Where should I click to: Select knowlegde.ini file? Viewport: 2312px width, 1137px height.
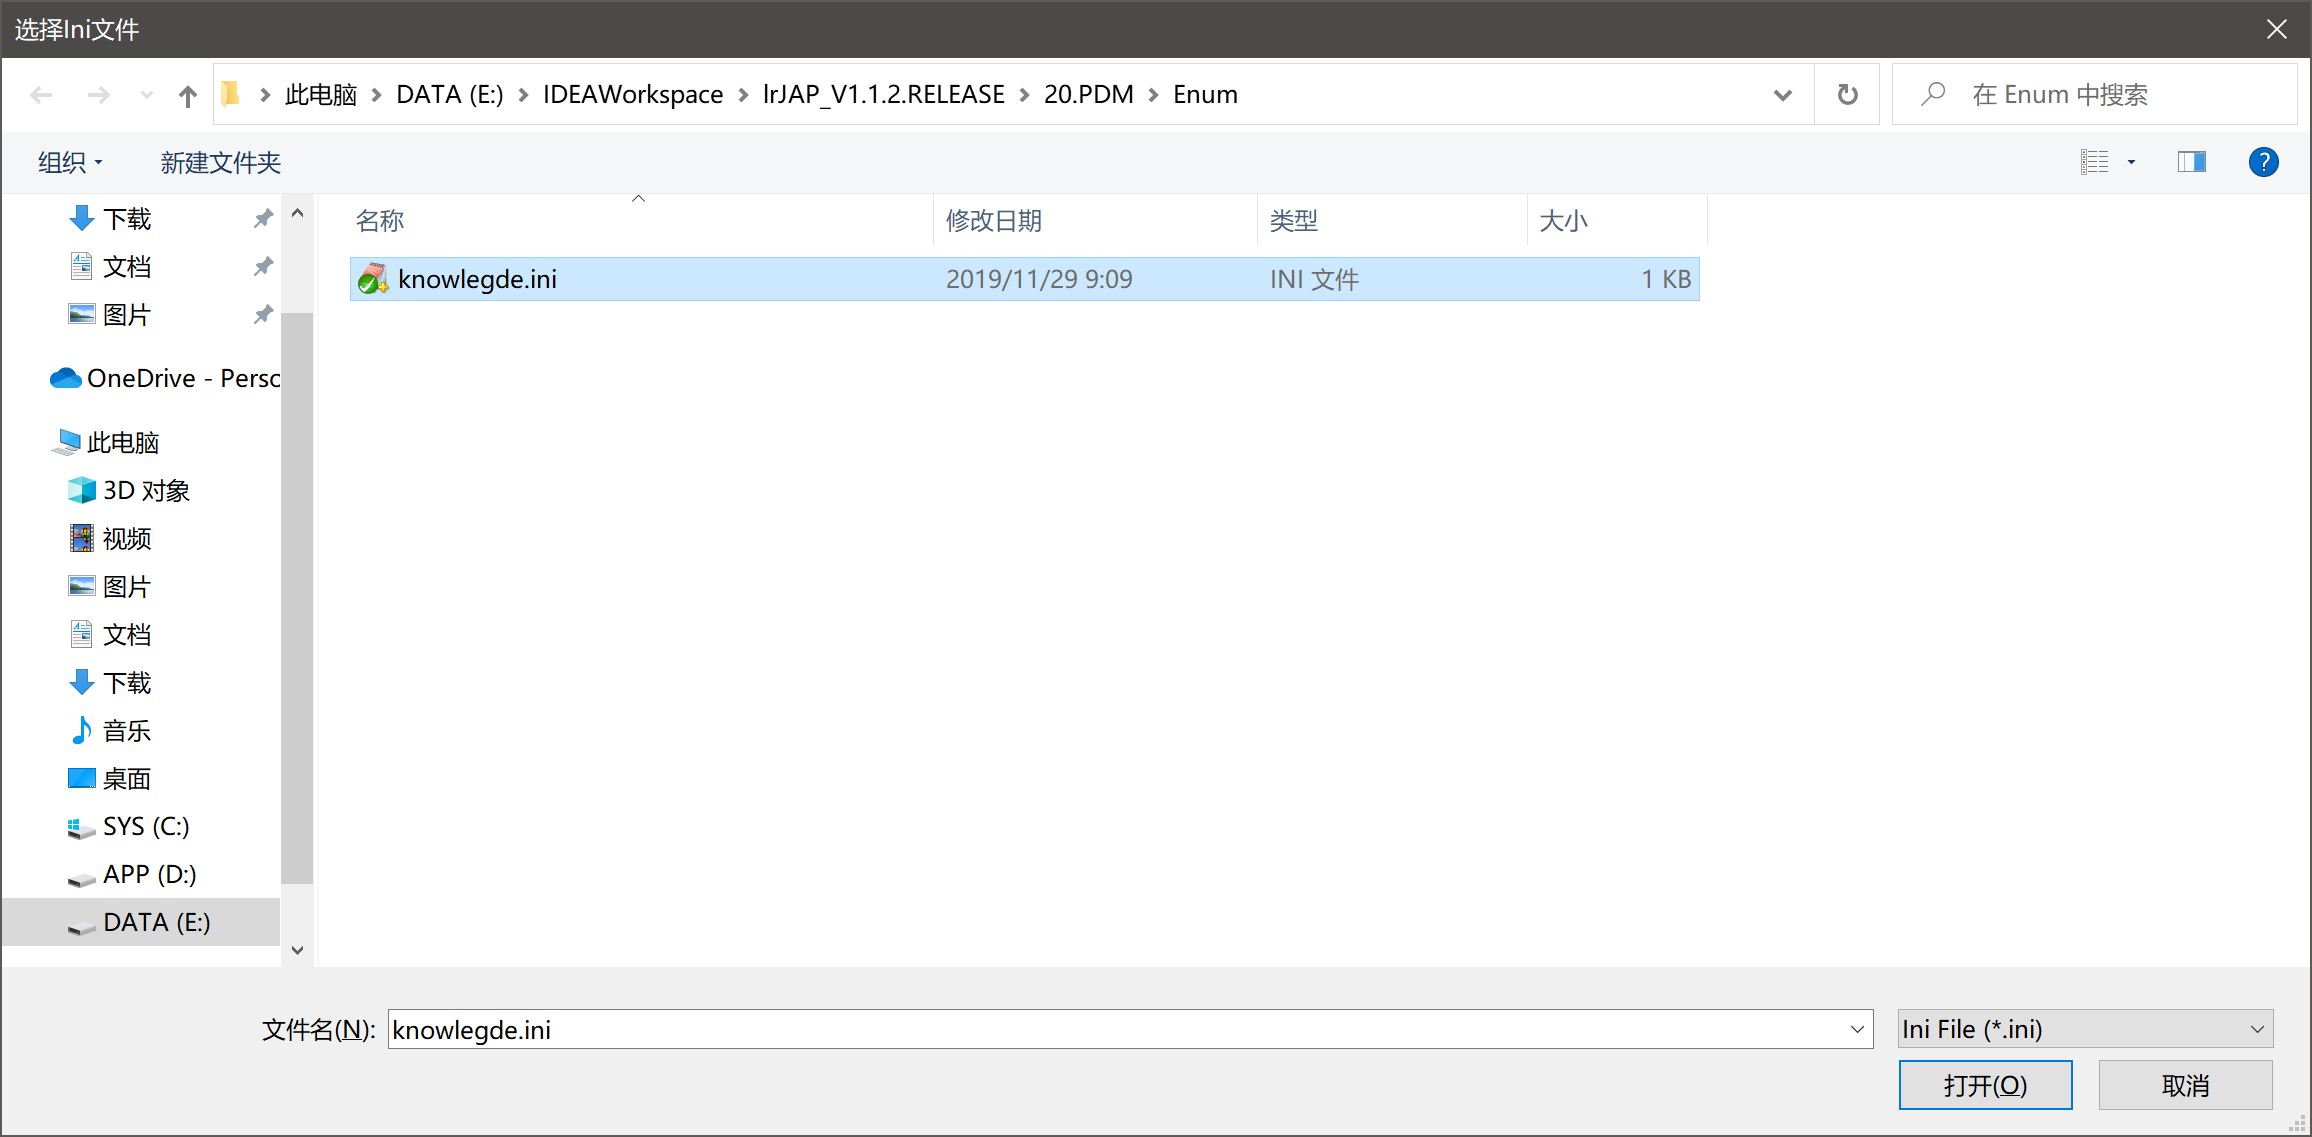tap(1025, 279)
